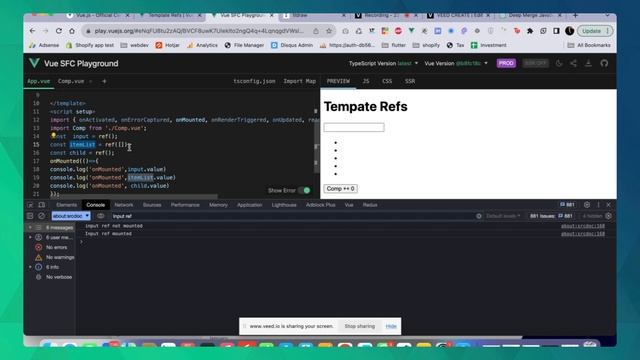Open the about:srcdoc context dropdown
Screen dimensions: 640x360
71,216
